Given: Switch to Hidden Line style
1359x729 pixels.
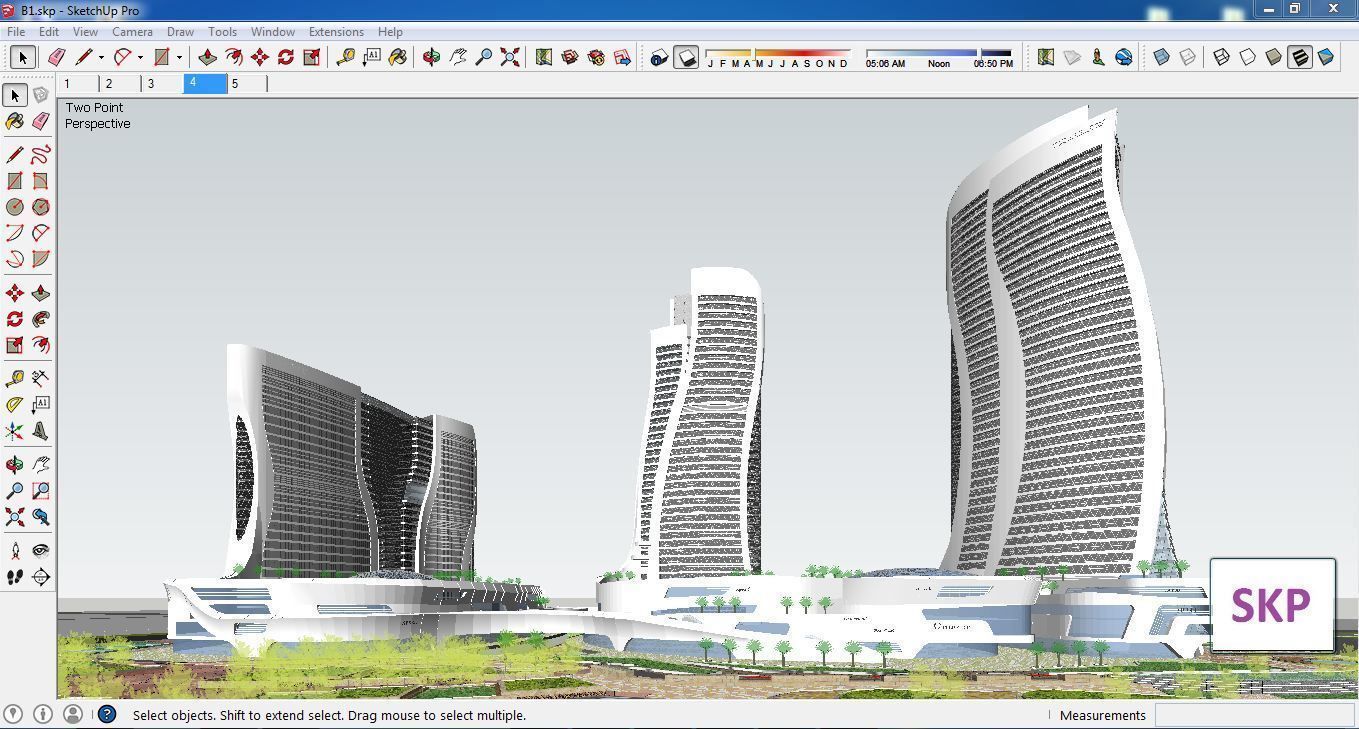Looking at the screenshot, I should [x=1248, y=58].
